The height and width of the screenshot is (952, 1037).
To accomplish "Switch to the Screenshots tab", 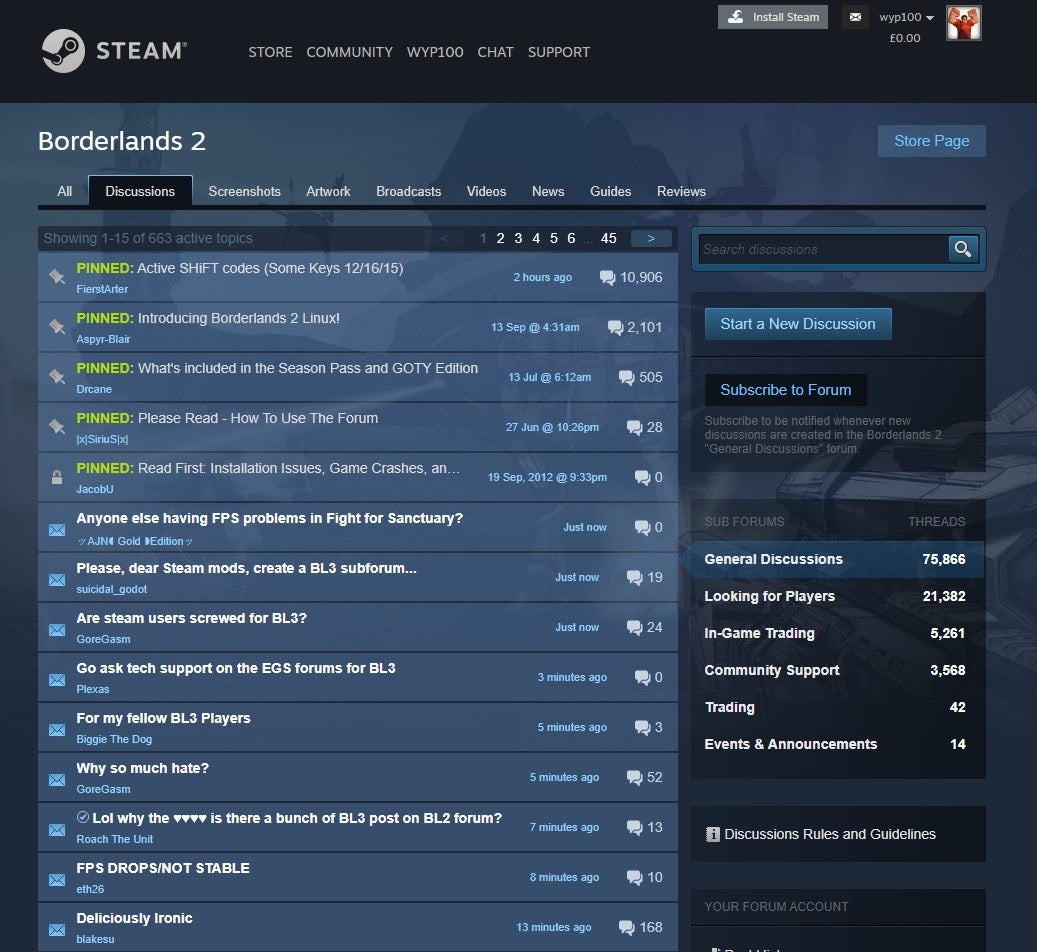I will coord(244,191).
